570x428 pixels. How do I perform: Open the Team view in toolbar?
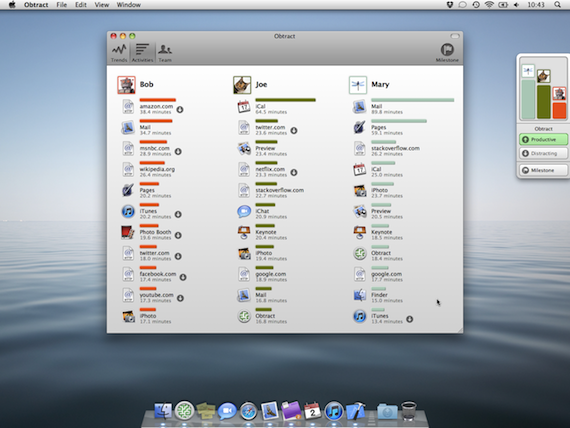tap(165, 53)
